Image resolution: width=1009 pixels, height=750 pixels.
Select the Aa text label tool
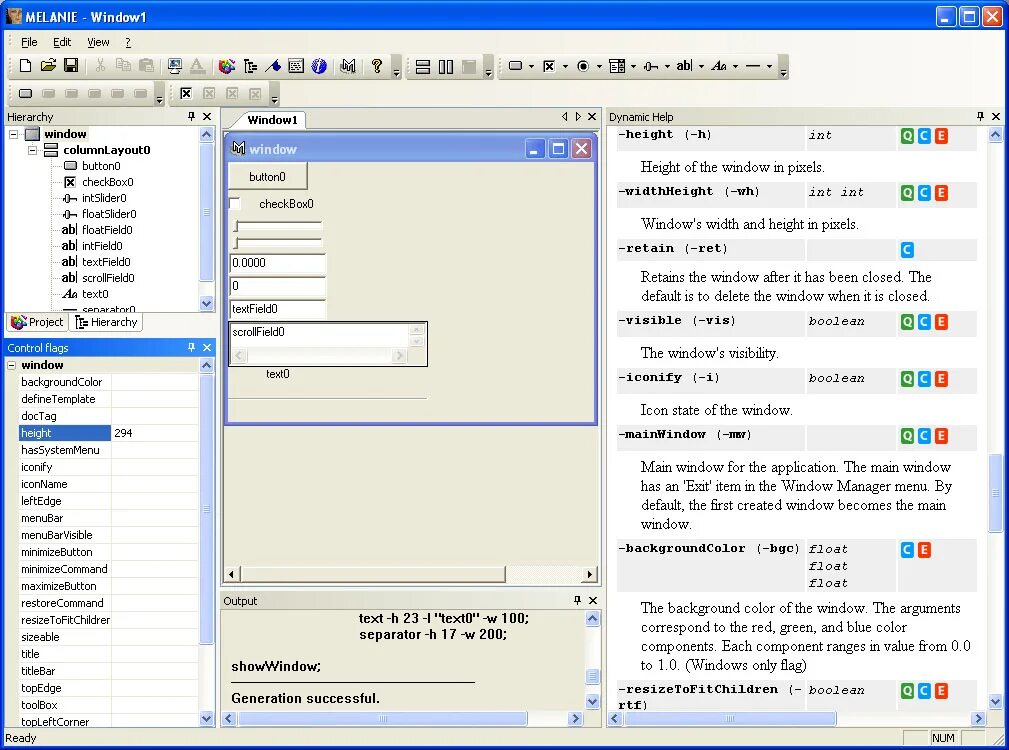(x=719, y=66)
